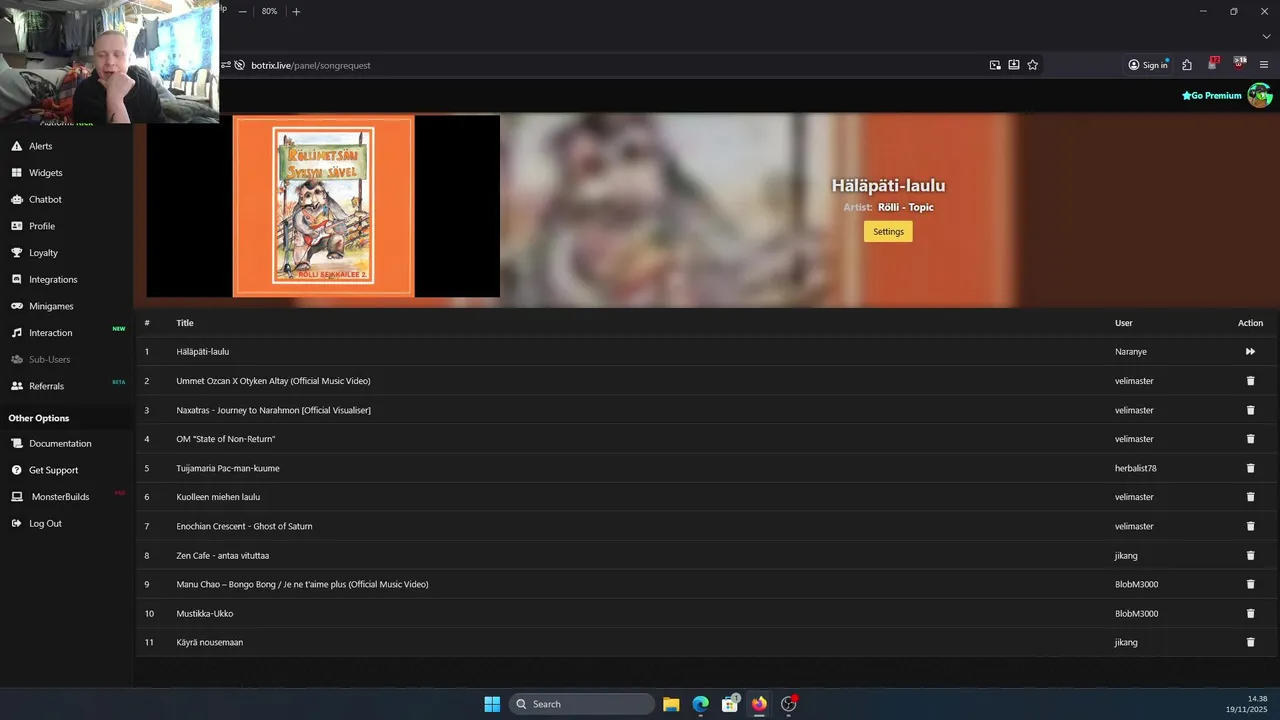
Task: Skip the currently playing Häläpäti-laulu song
Action: (x=1250, y=352)
